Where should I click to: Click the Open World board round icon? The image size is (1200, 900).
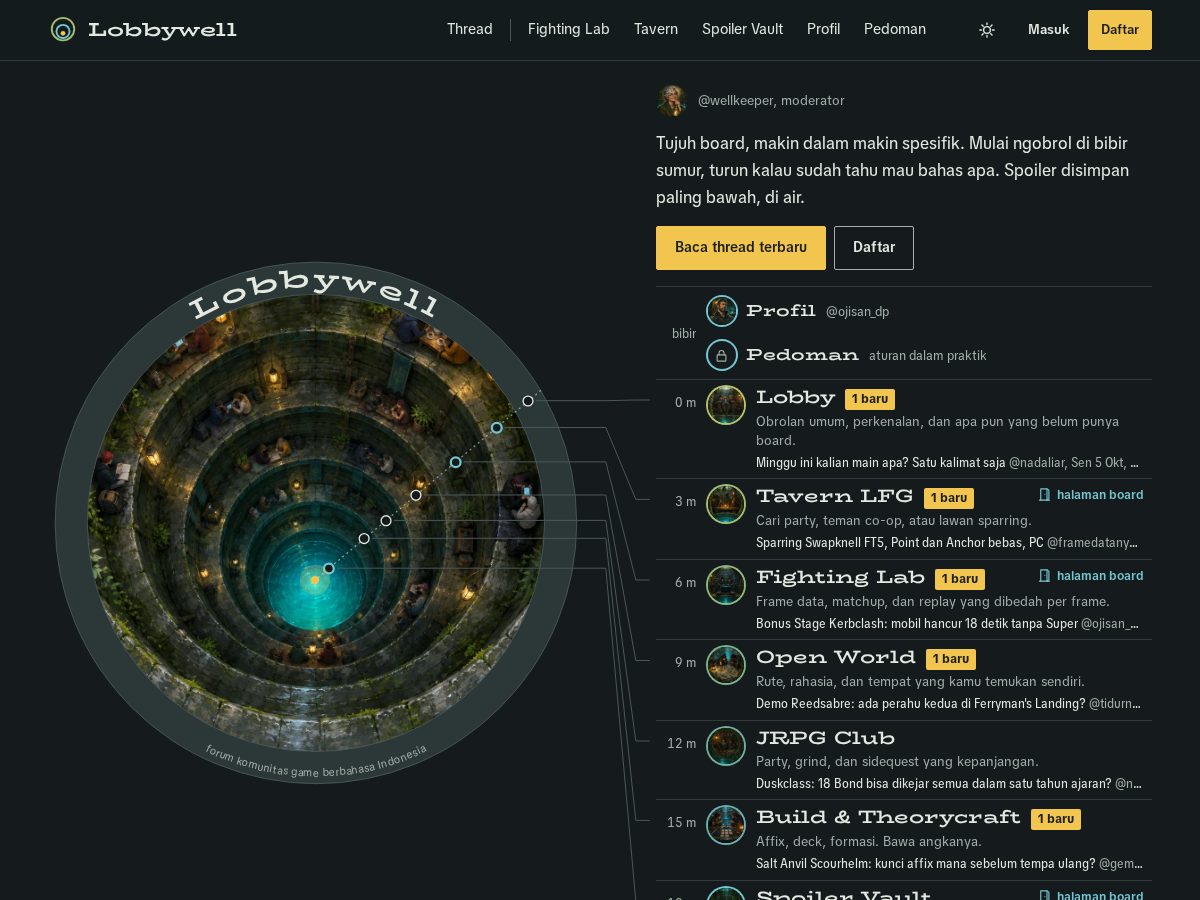pyautogui.click(x=726, y=665)
